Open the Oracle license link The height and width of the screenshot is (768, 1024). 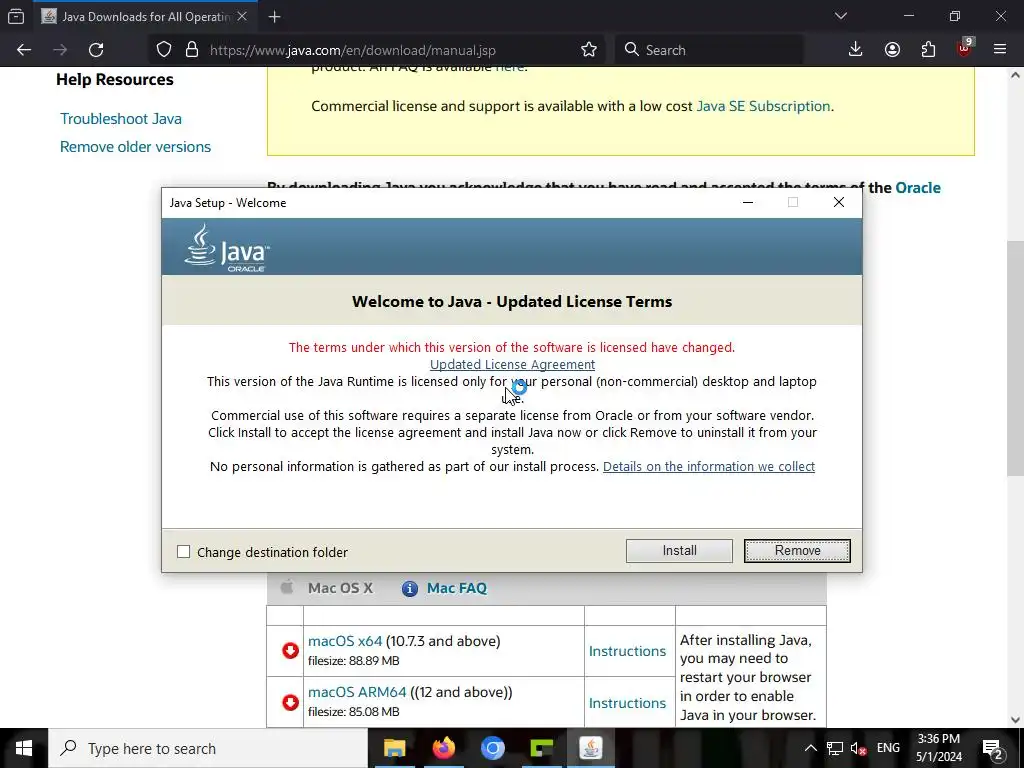coord(918,188)
